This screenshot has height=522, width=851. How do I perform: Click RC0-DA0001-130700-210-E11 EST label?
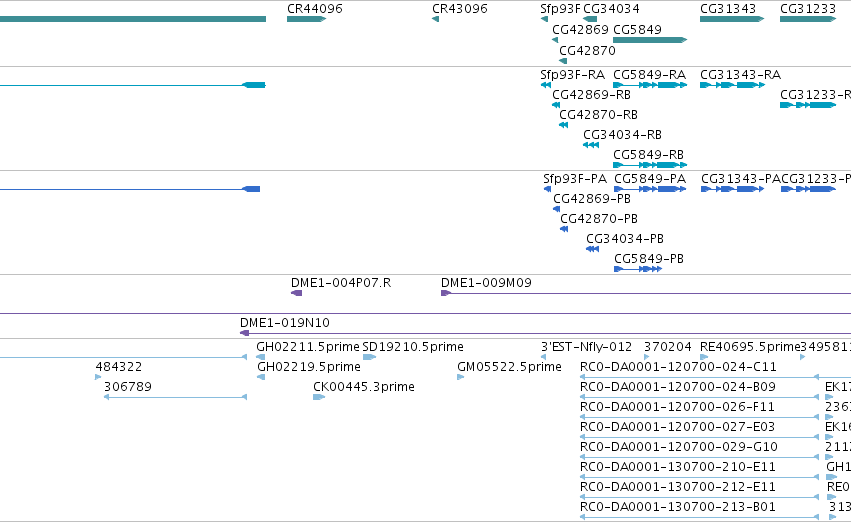677,467
